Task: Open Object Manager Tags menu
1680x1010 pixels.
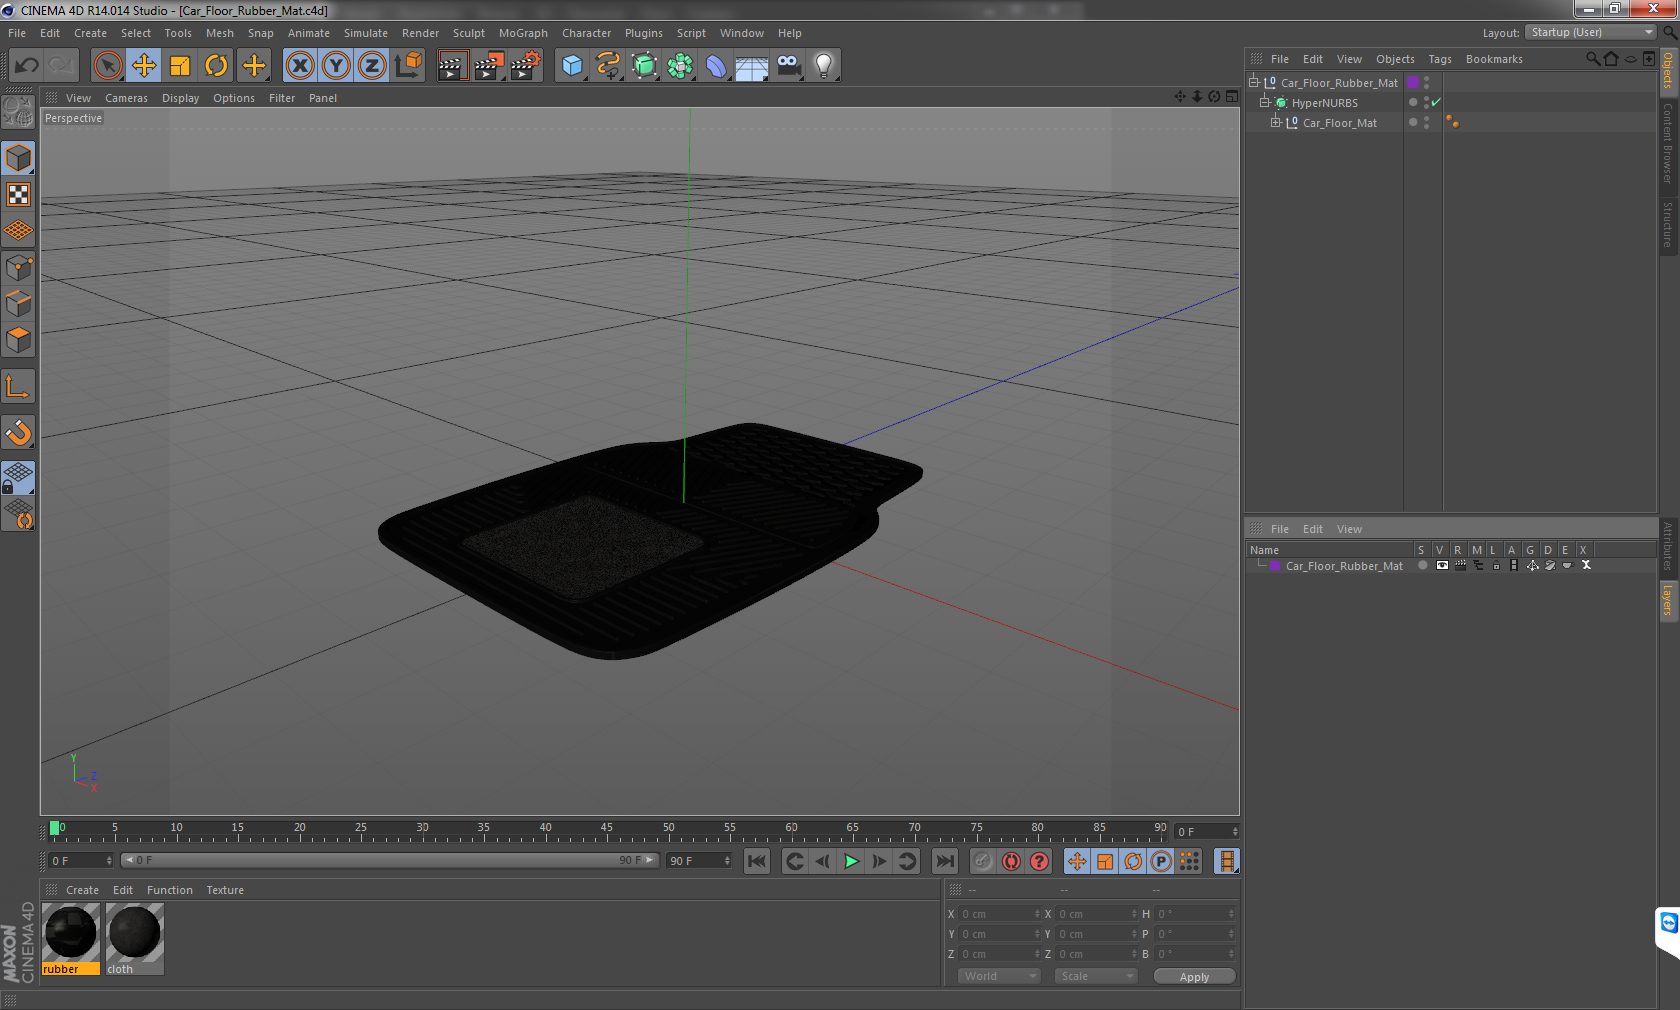Action: point(1440,59)
